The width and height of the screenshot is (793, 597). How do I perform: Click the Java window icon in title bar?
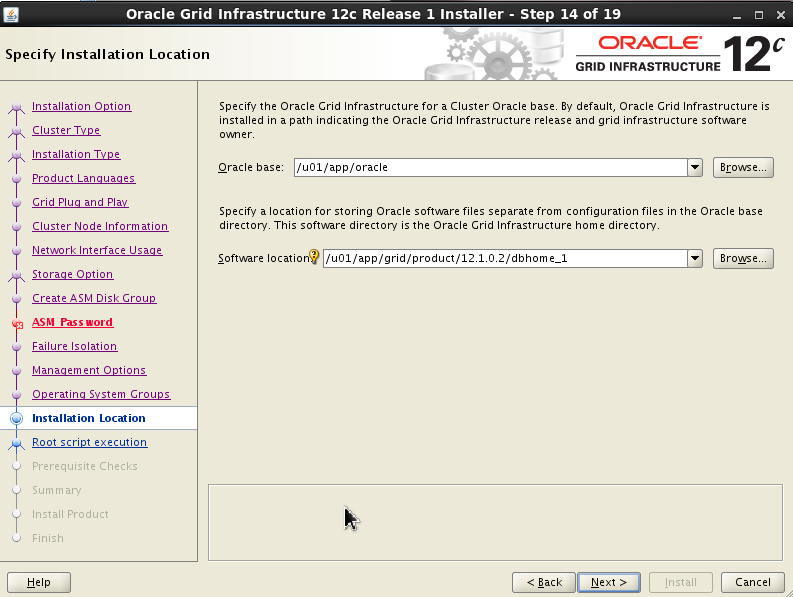[11, 14]
